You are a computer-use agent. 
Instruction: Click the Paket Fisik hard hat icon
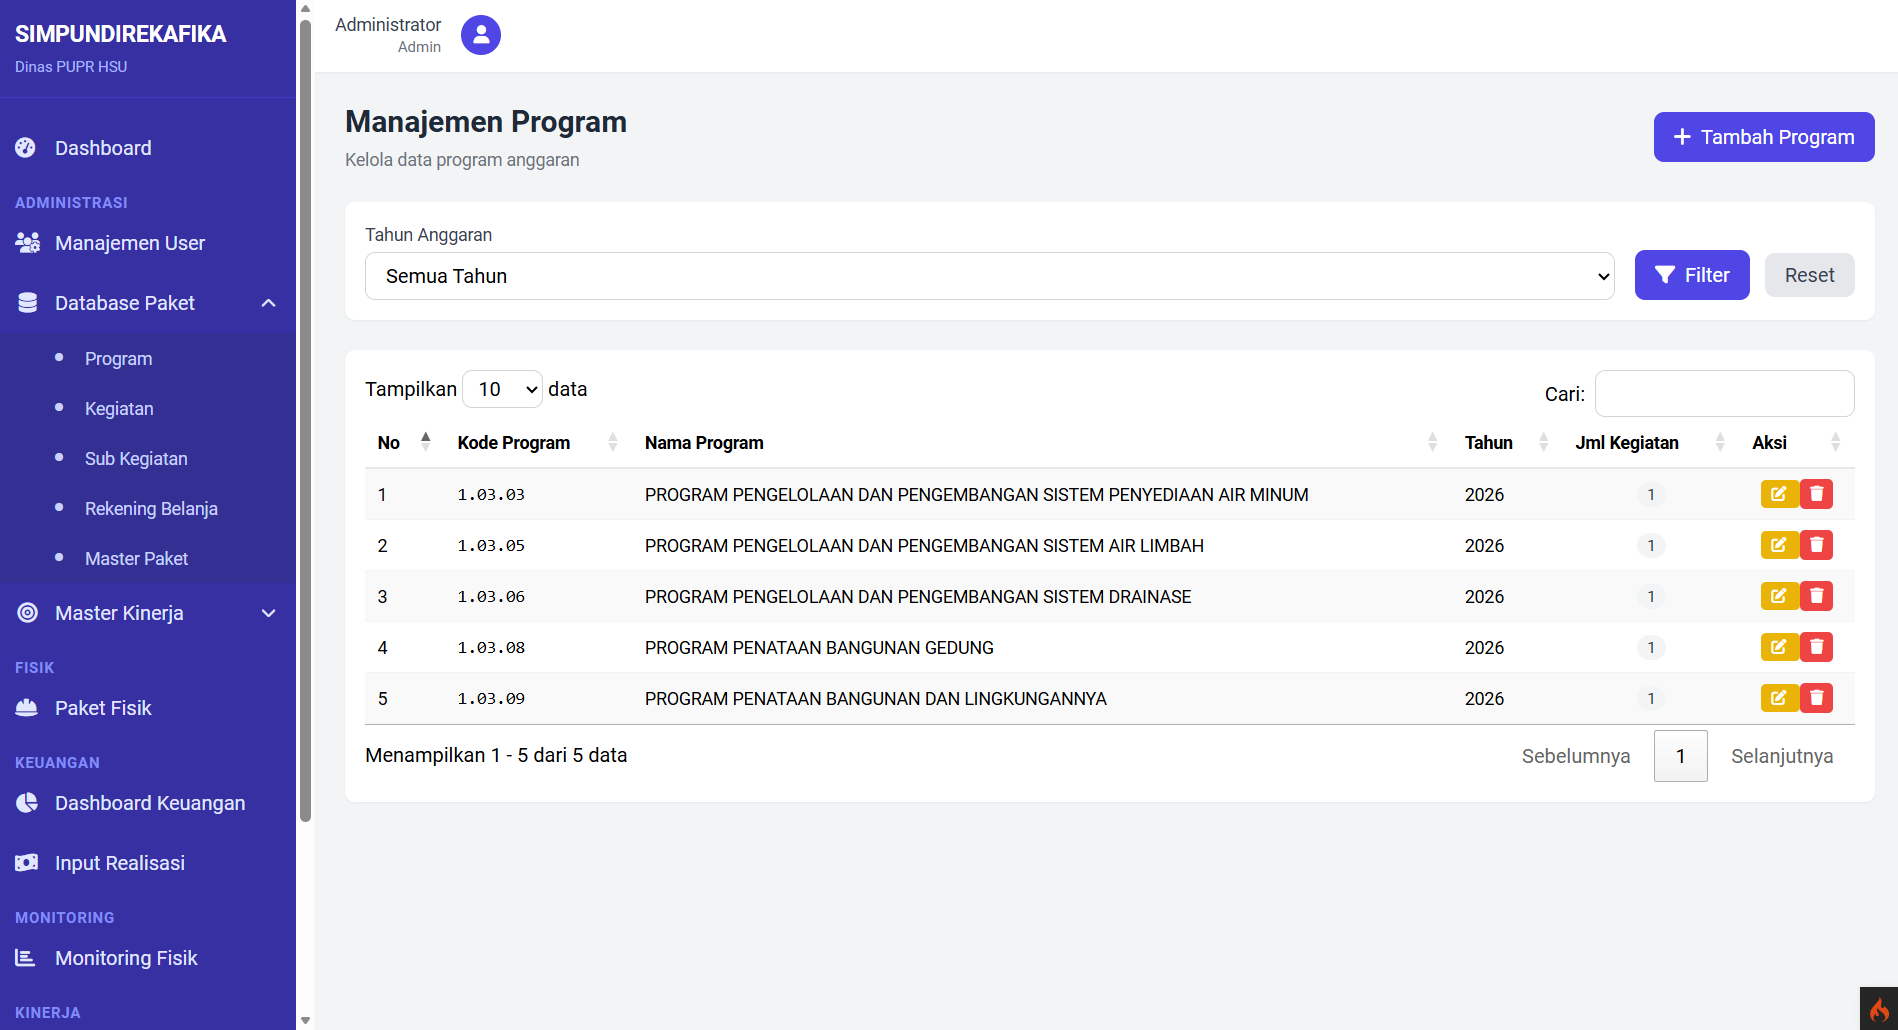(x=27, y=708)
